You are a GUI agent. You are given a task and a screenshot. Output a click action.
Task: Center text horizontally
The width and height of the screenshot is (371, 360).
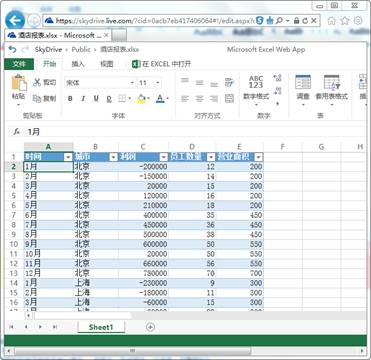coord(199,99)
